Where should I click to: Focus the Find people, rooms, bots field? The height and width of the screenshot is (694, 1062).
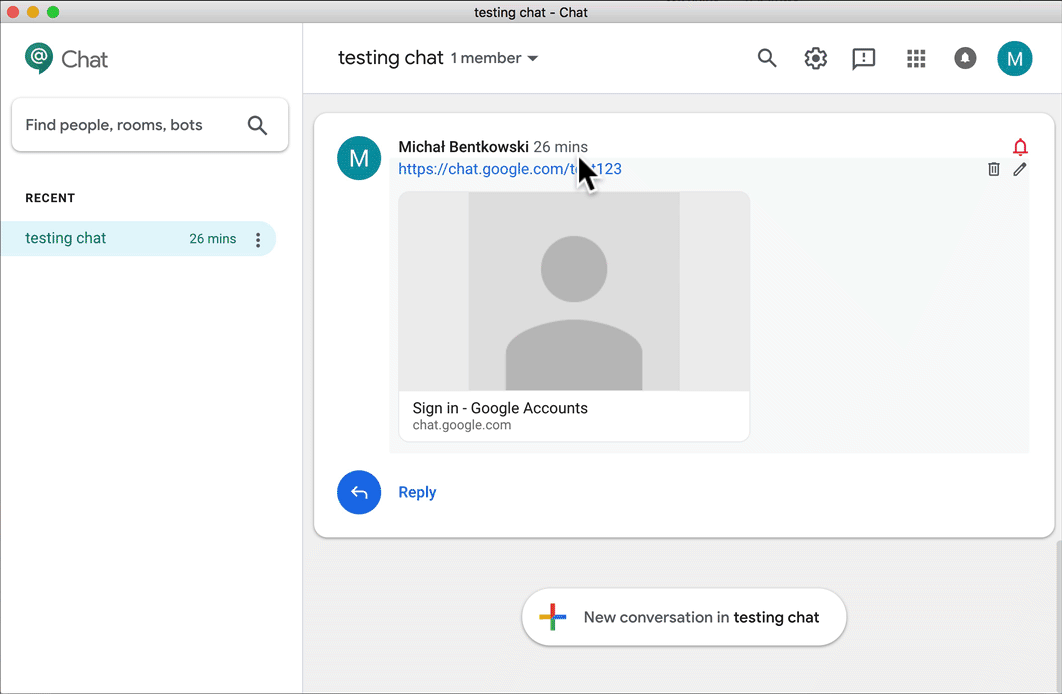[150, 125]
